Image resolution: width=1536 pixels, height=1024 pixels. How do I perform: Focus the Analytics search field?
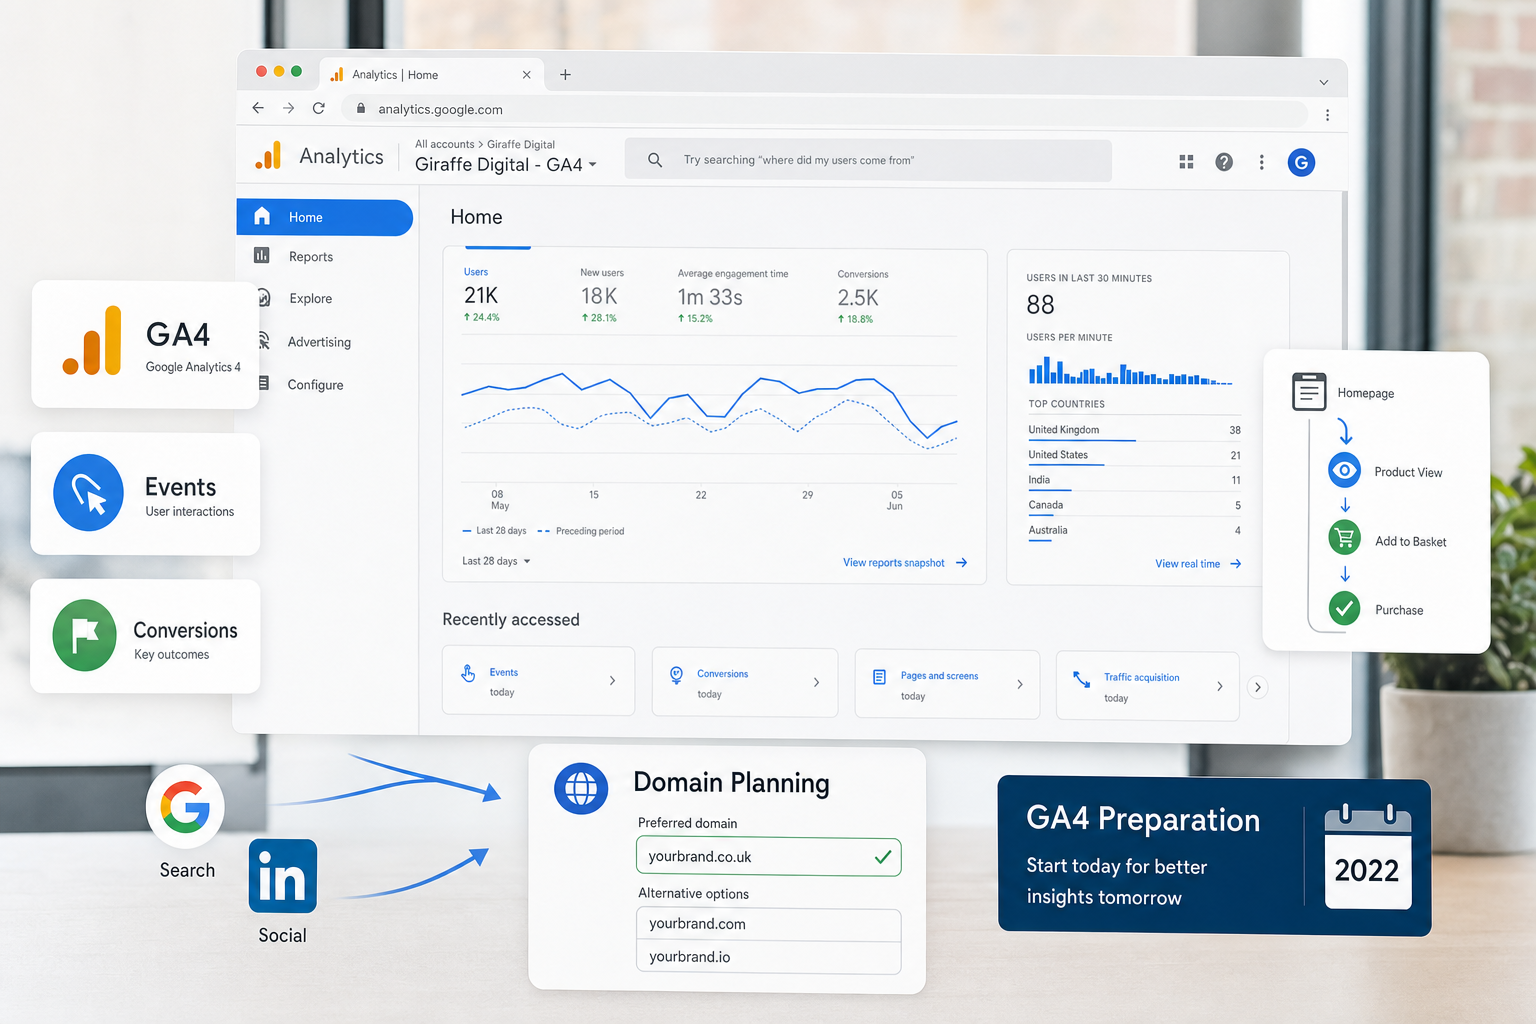pos(868,160)
